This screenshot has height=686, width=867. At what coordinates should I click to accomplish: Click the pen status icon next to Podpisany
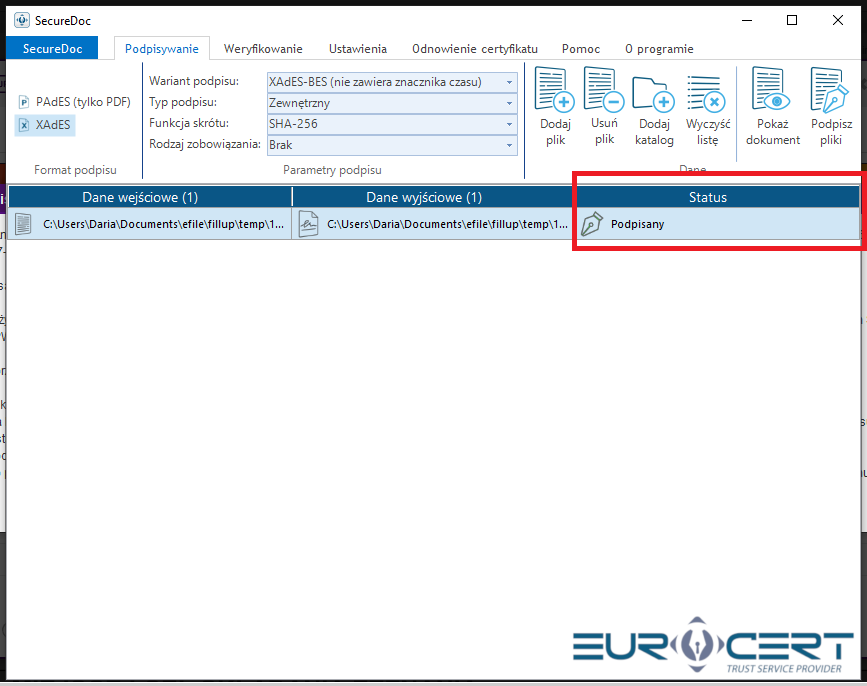coord(592,224)
